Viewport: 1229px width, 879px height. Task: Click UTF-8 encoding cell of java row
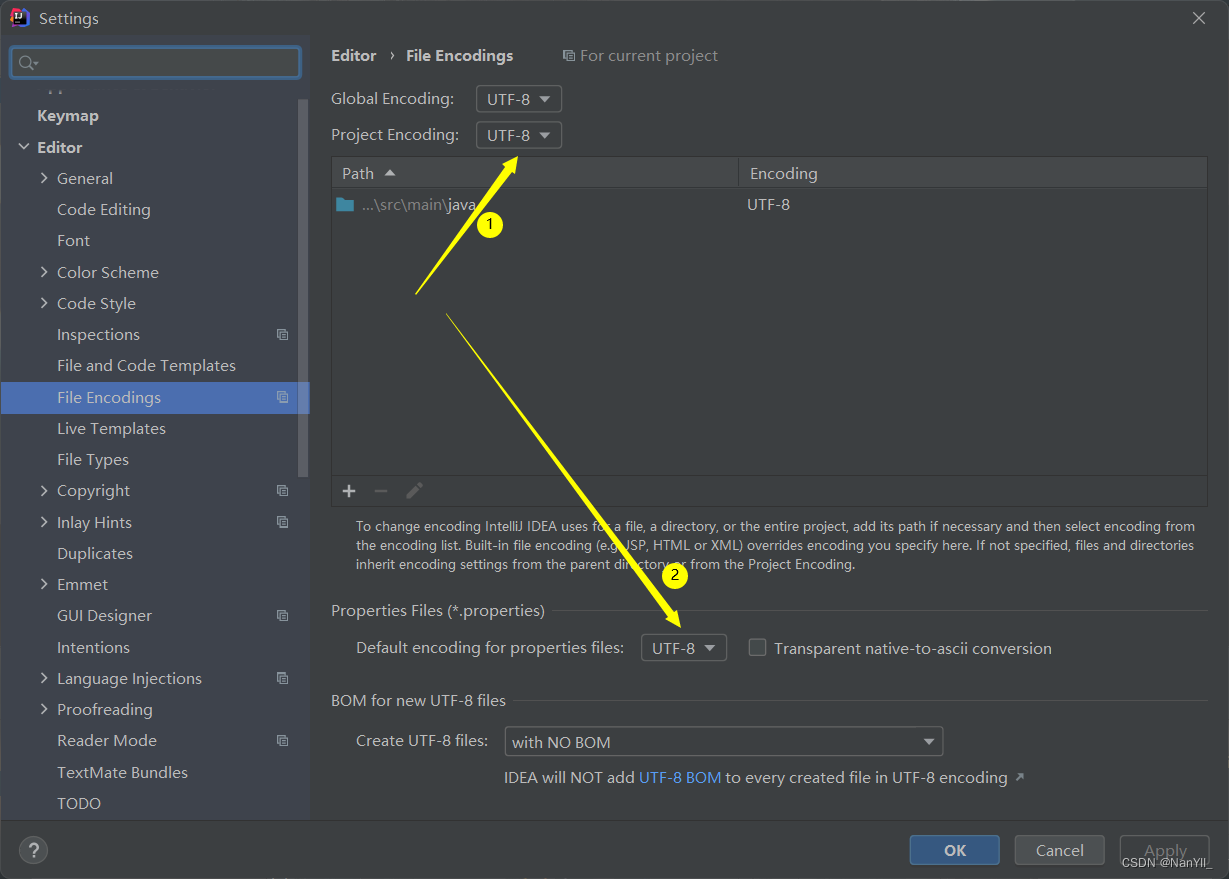tap(769, 204)
